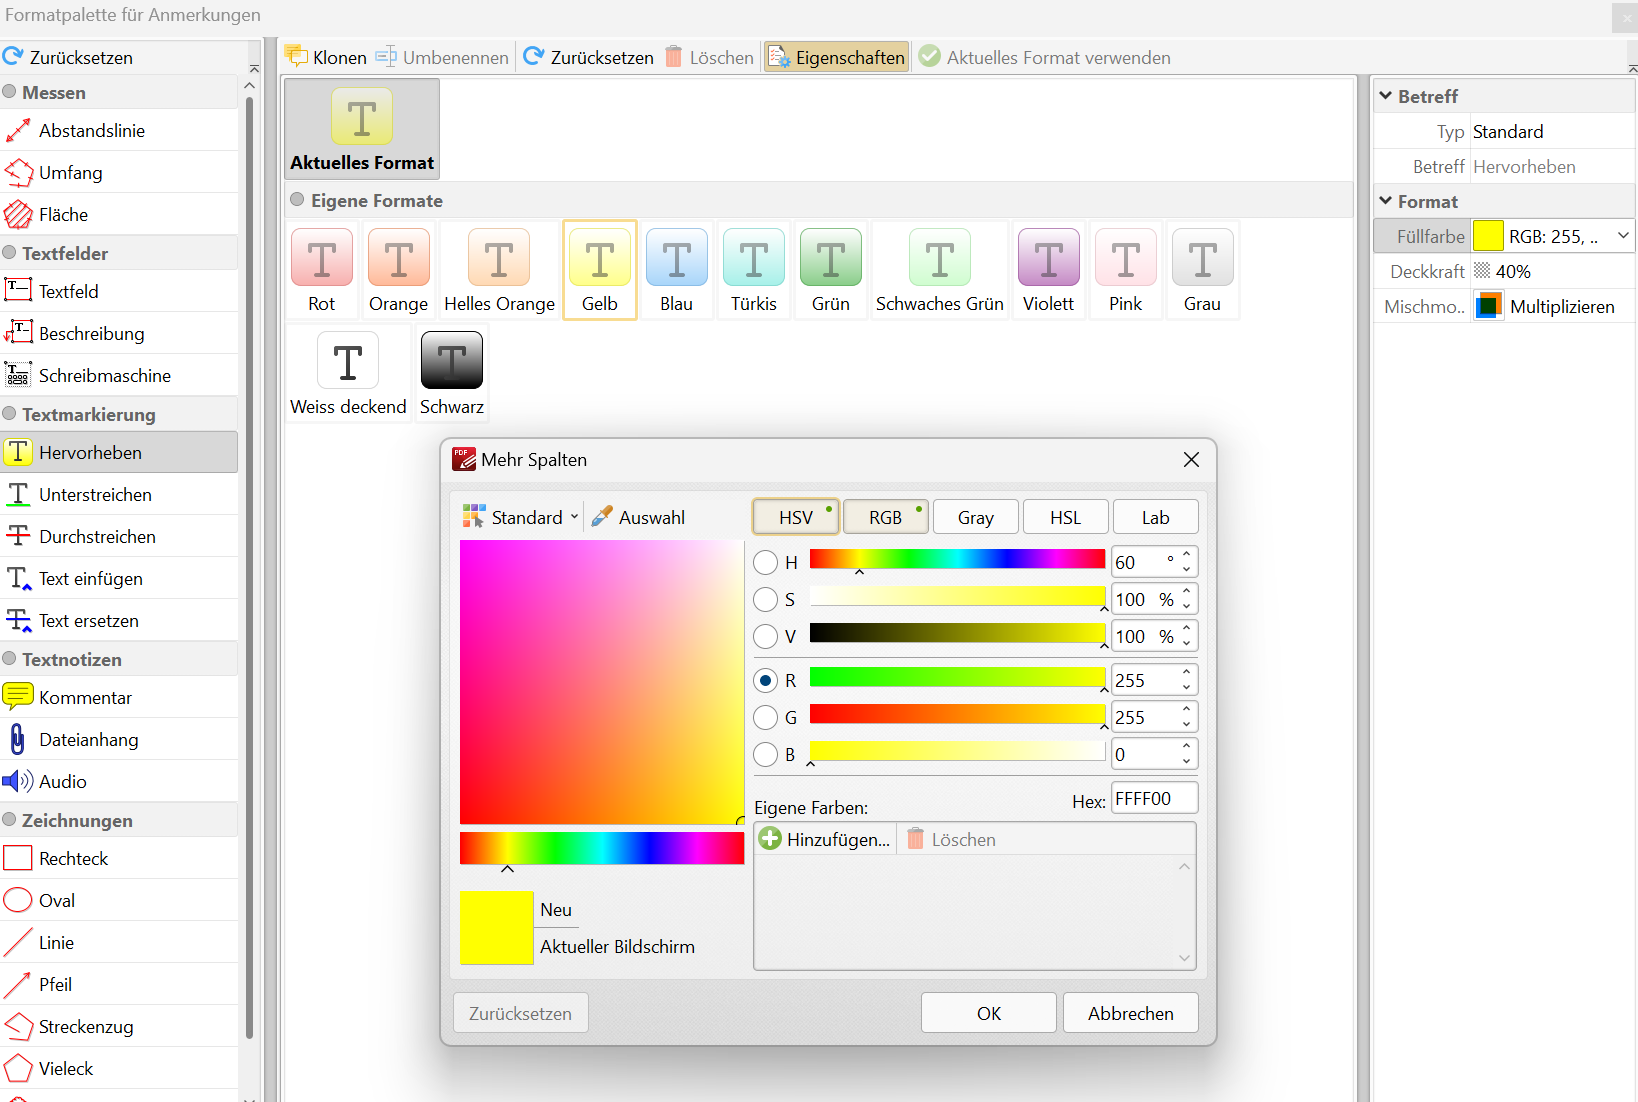Switch to the RGB color model tab
1638x1102 pixels.
tap(886, 517)
